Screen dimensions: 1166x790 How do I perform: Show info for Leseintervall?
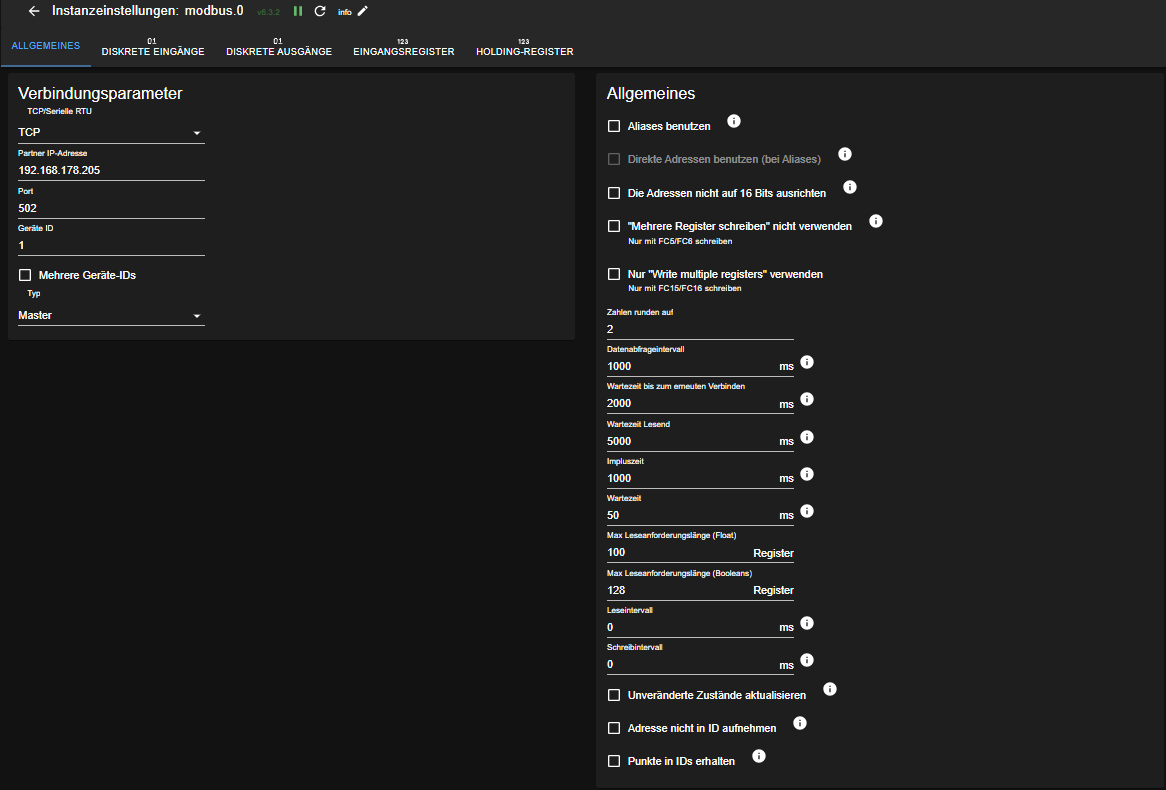coord(807,623)
